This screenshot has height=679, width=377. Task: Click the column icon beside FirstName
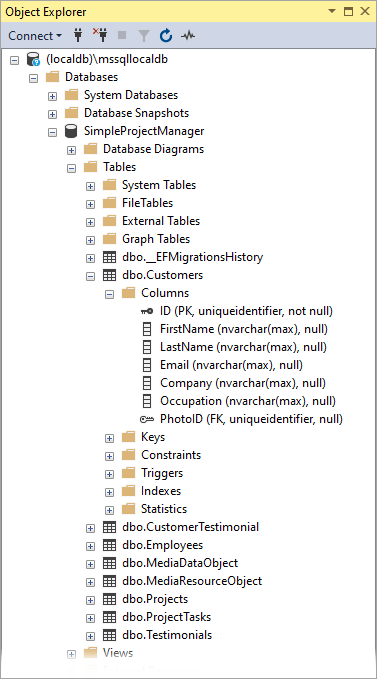coord(147,329)
